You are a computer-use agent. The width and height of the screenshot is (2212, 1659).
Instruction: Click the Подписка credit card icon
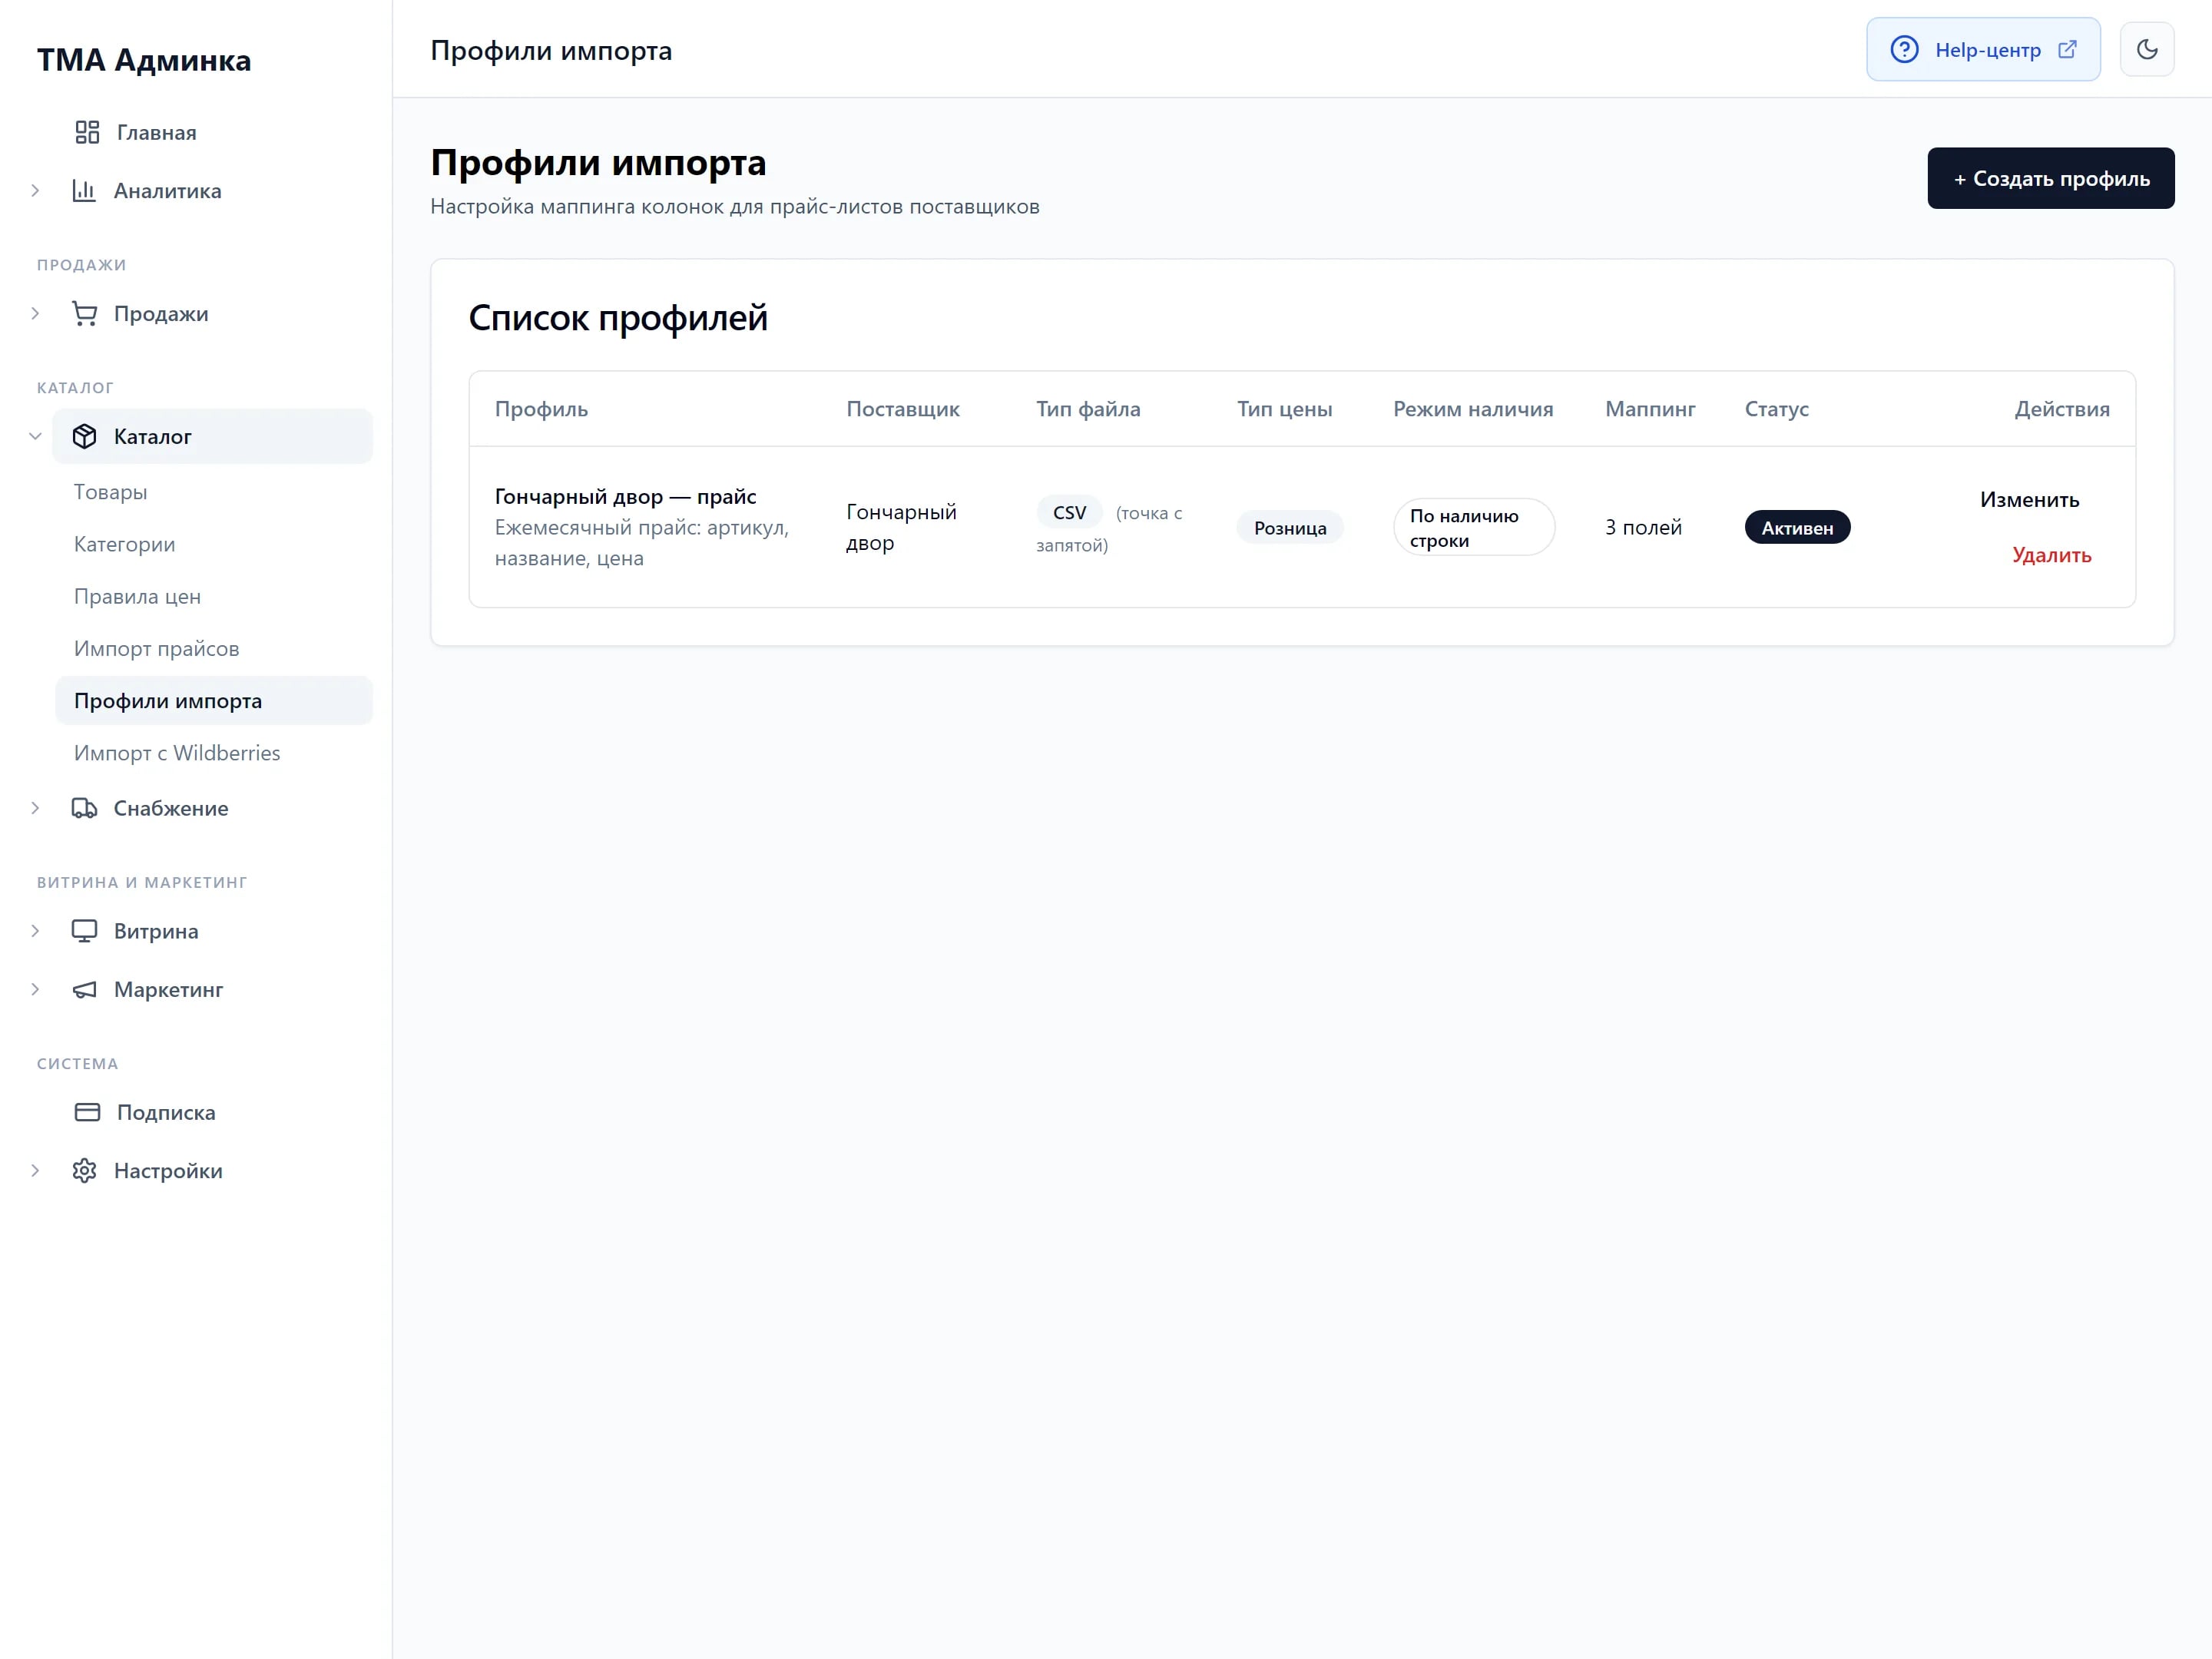[87, 1112]
